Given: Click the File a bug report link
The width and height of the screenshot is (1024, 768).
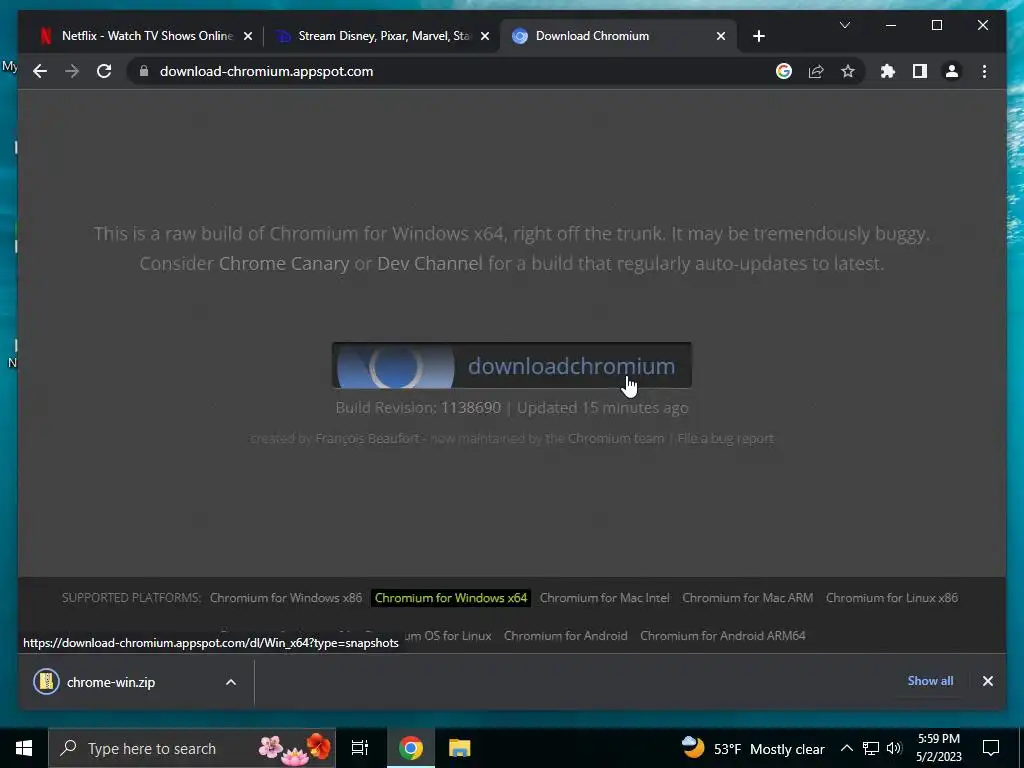Looking at the screenshot, I should point(726,439).
